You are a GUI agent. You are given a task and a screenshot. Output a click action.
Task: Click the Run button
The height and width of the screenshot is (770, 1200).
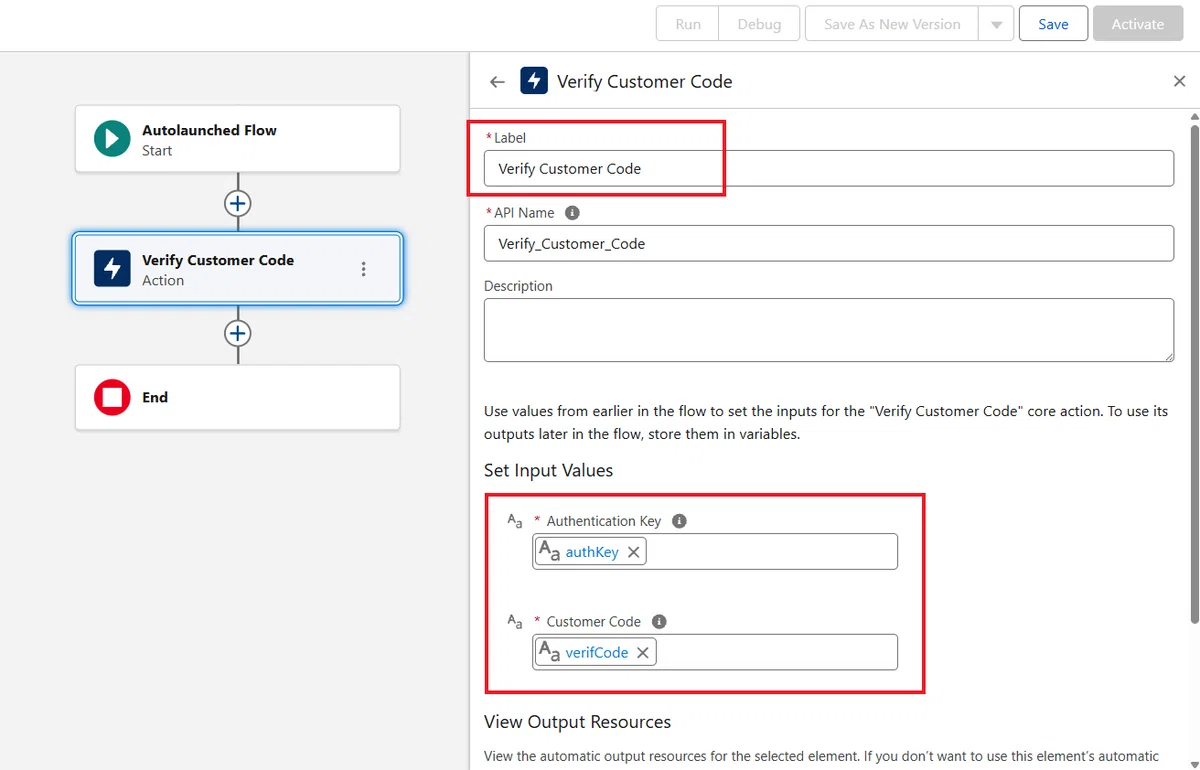[x=688, y=24]
